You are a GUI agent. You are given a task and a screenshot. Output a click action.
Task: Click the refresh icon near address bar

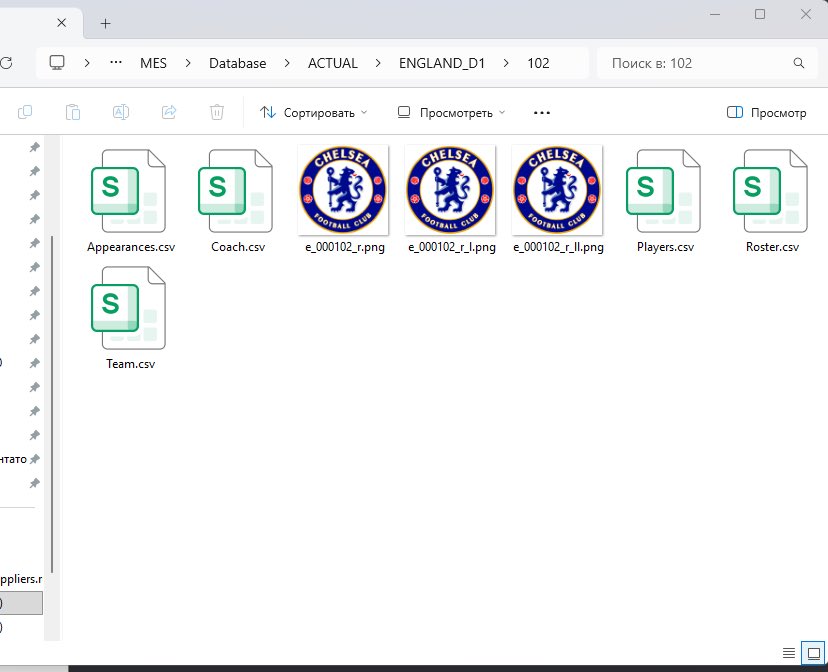tap(6, 63)
